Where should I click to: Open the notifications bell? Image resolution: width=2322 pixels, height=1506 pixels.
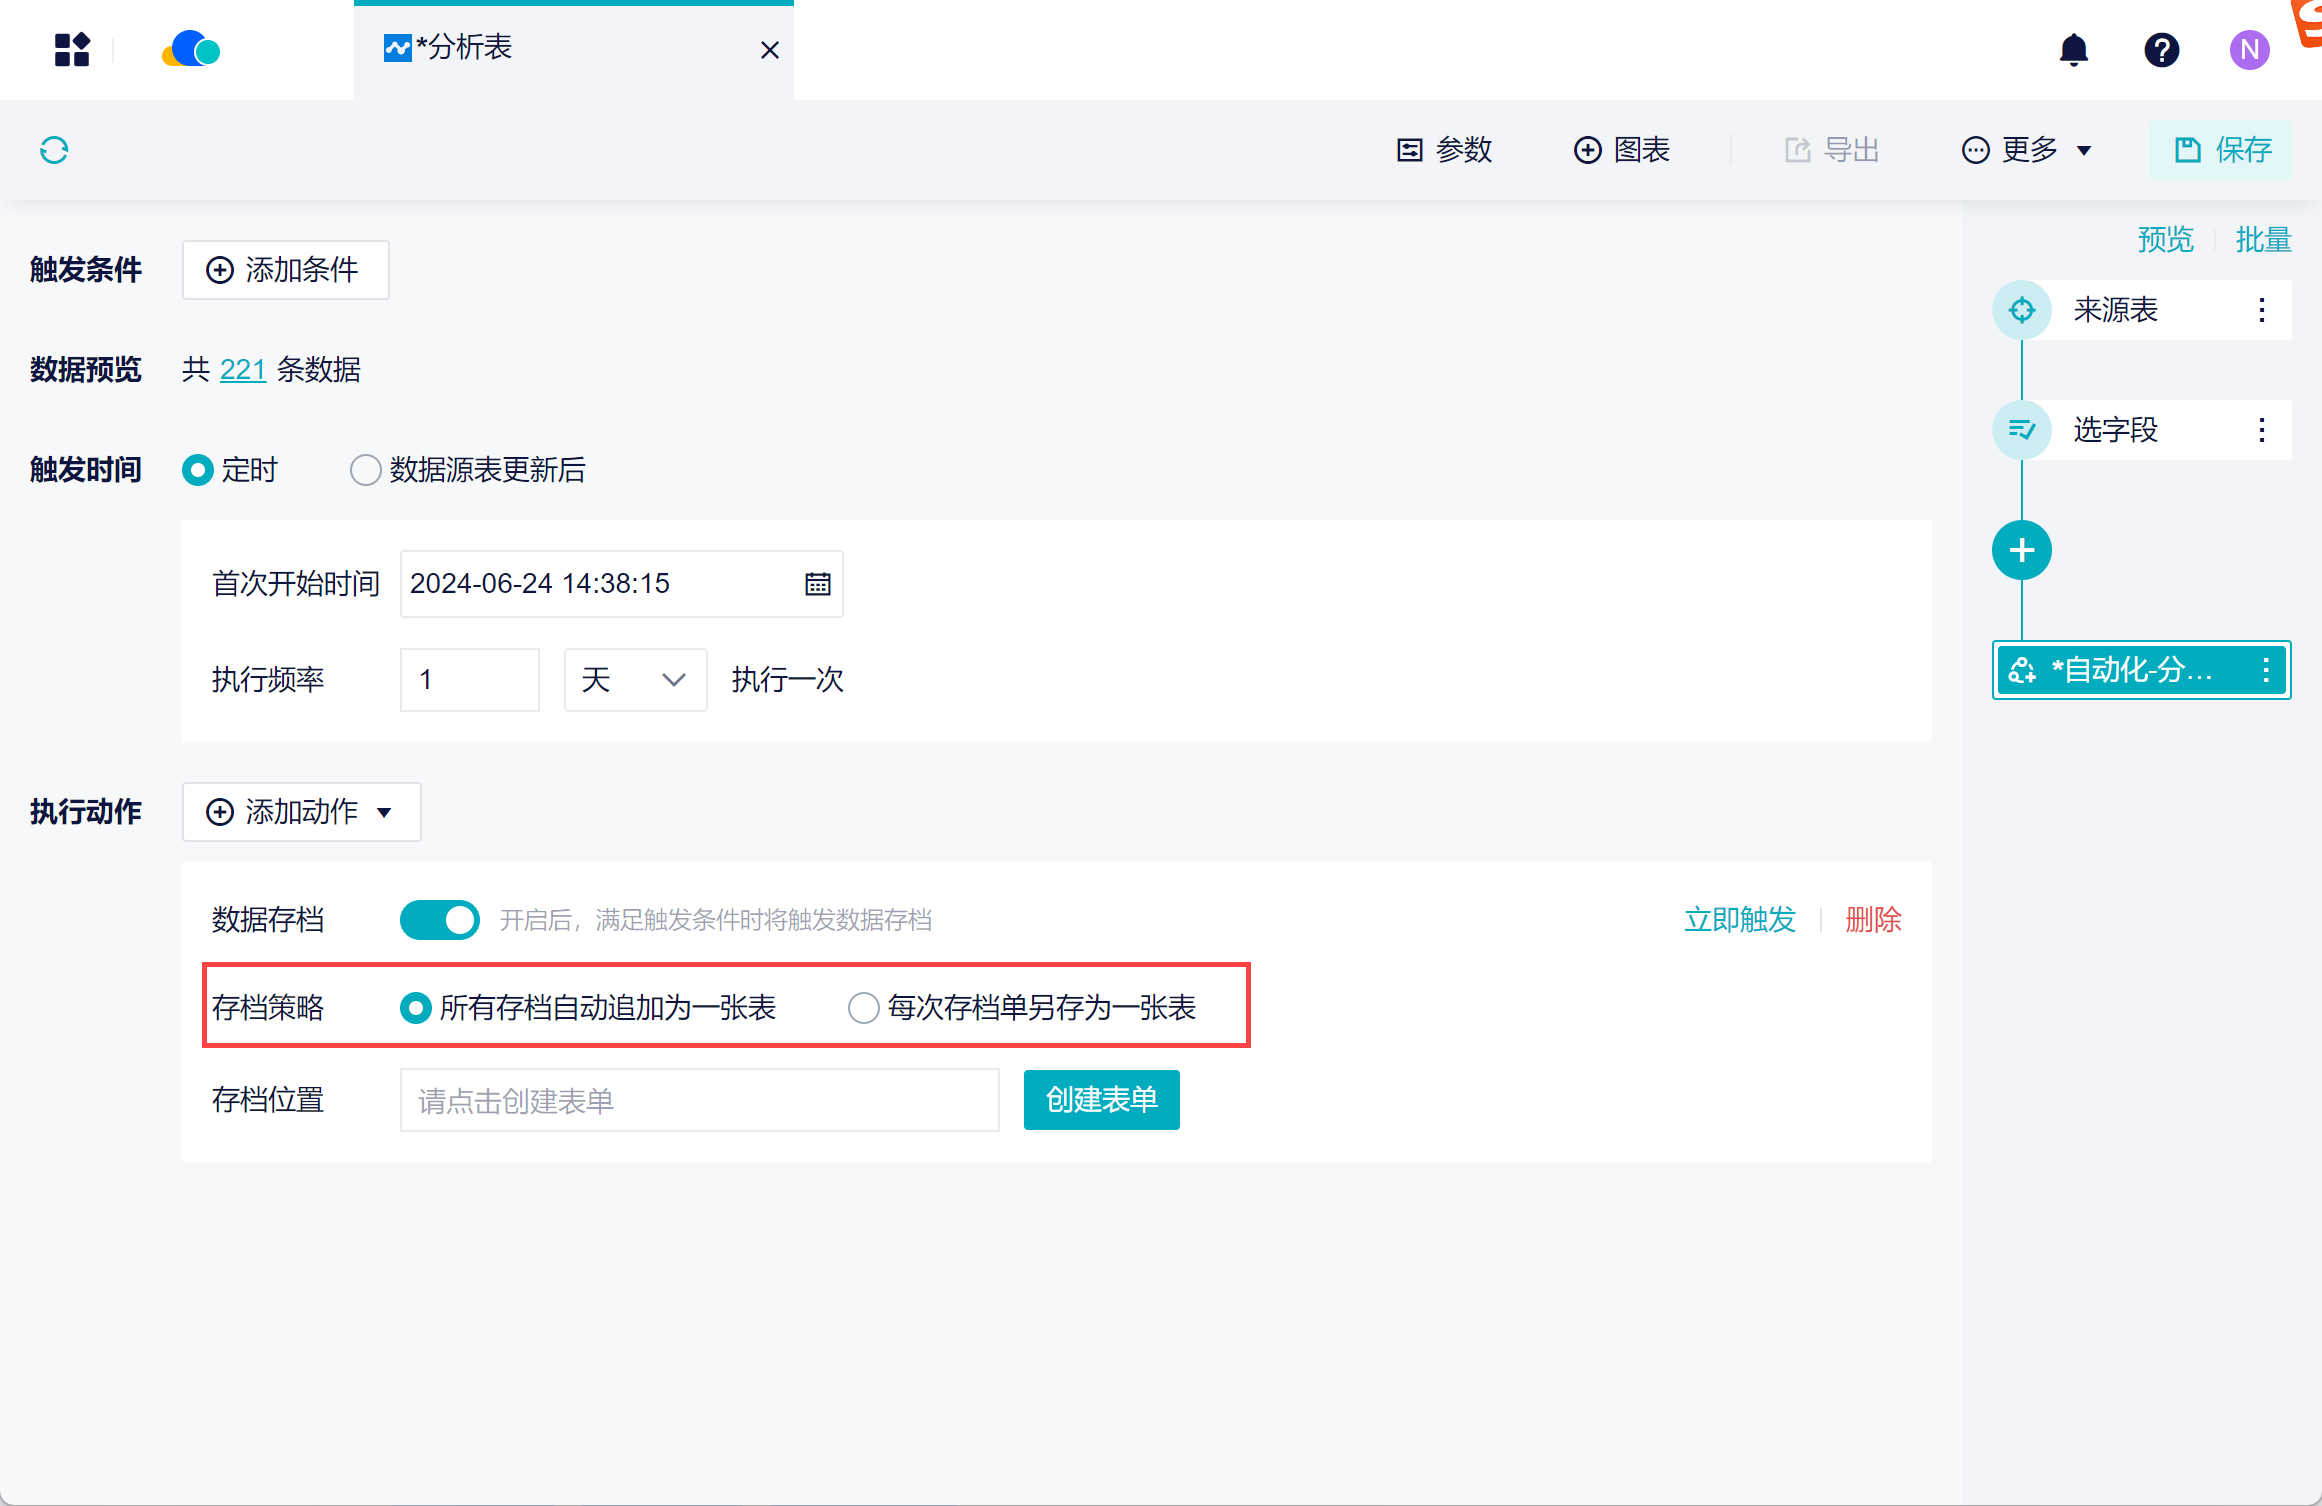pos(2073,49)
